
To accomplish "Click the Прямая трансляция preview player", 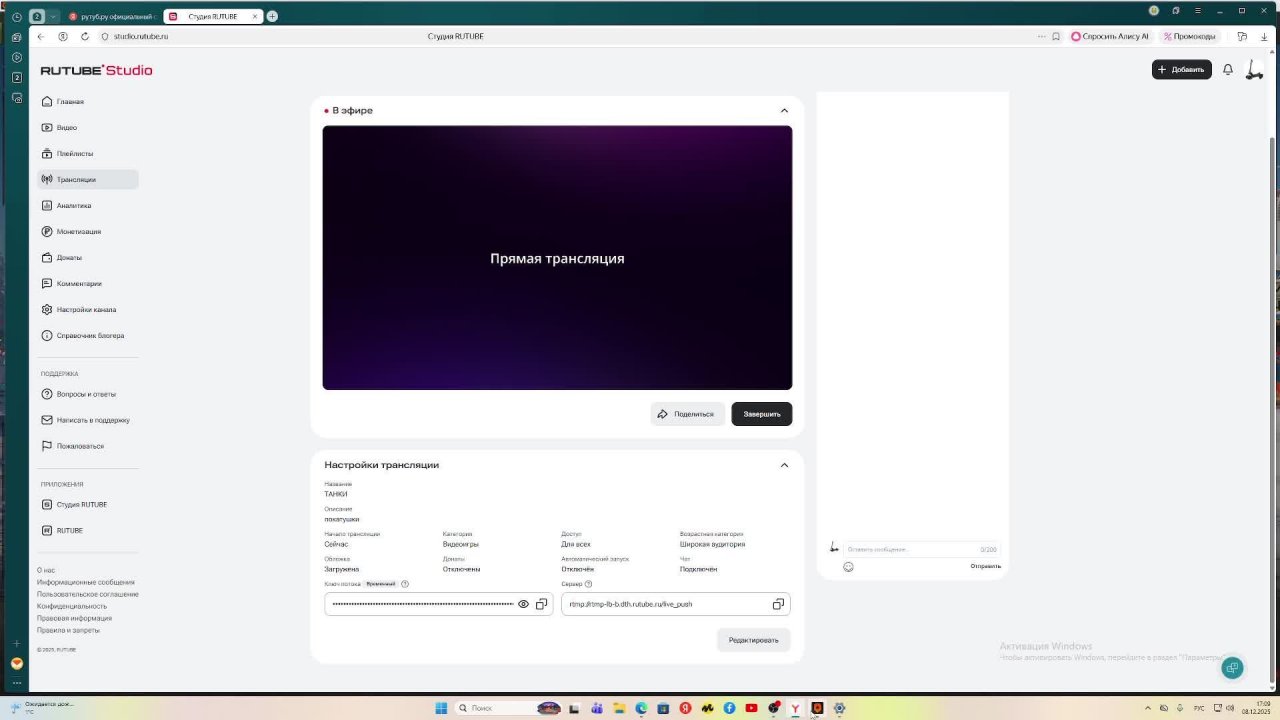I will click(x=557, y=258).
